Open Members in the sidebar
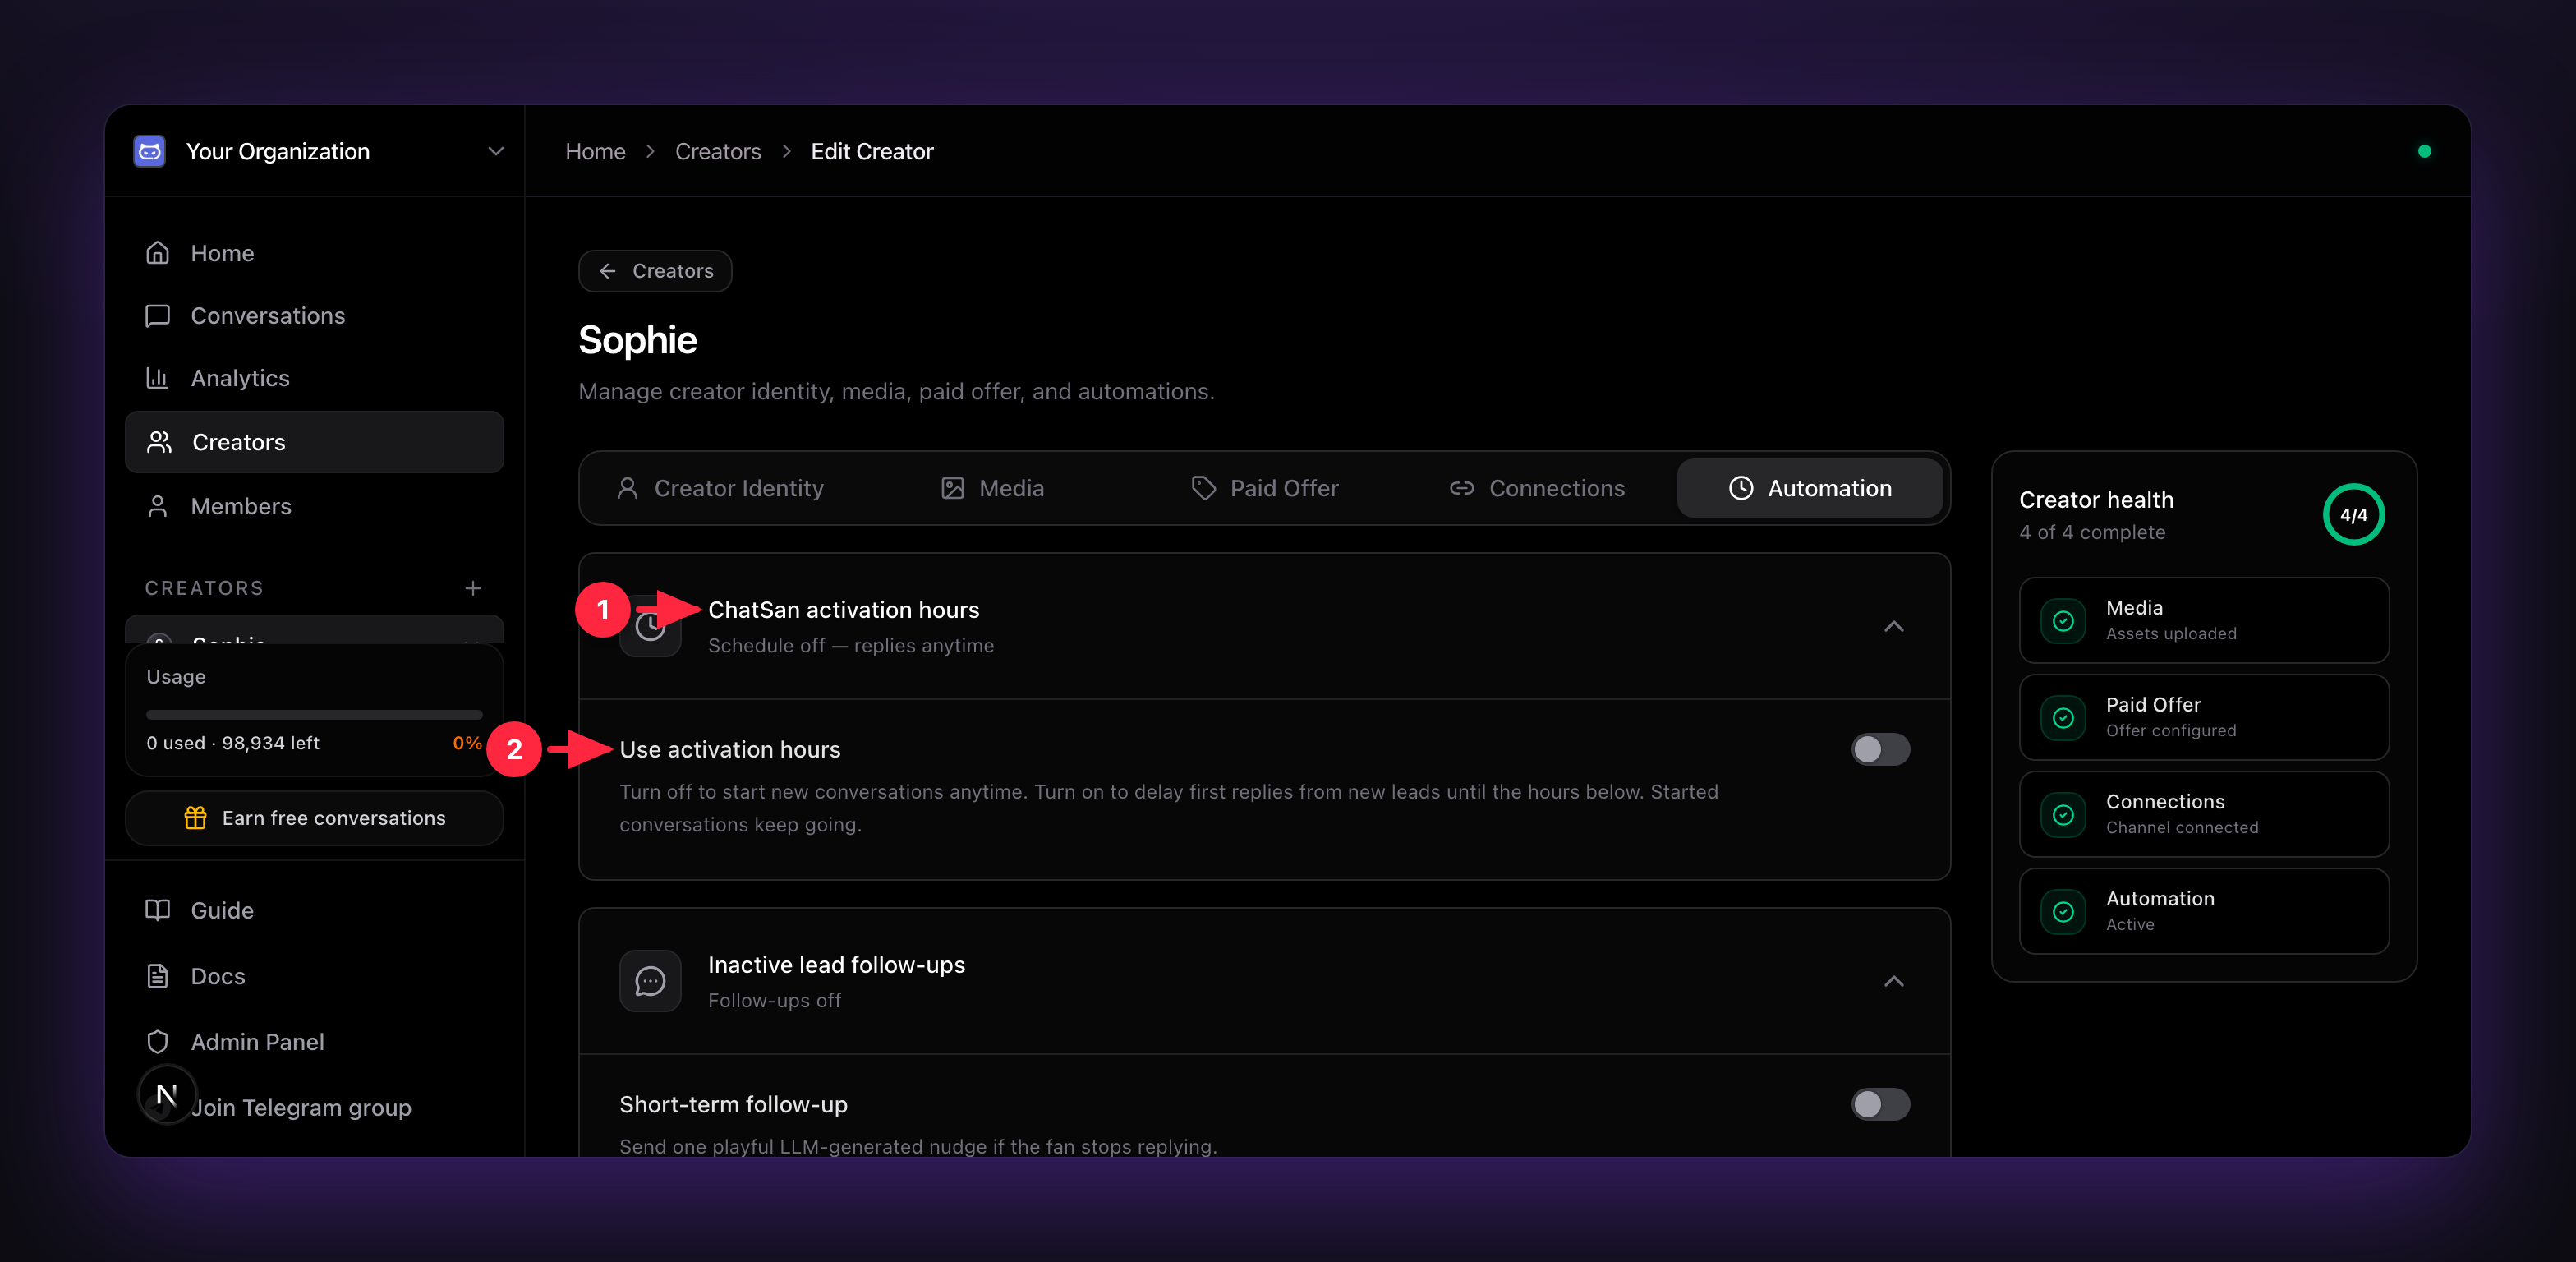 pyautogui.click(x=314, y=506)
